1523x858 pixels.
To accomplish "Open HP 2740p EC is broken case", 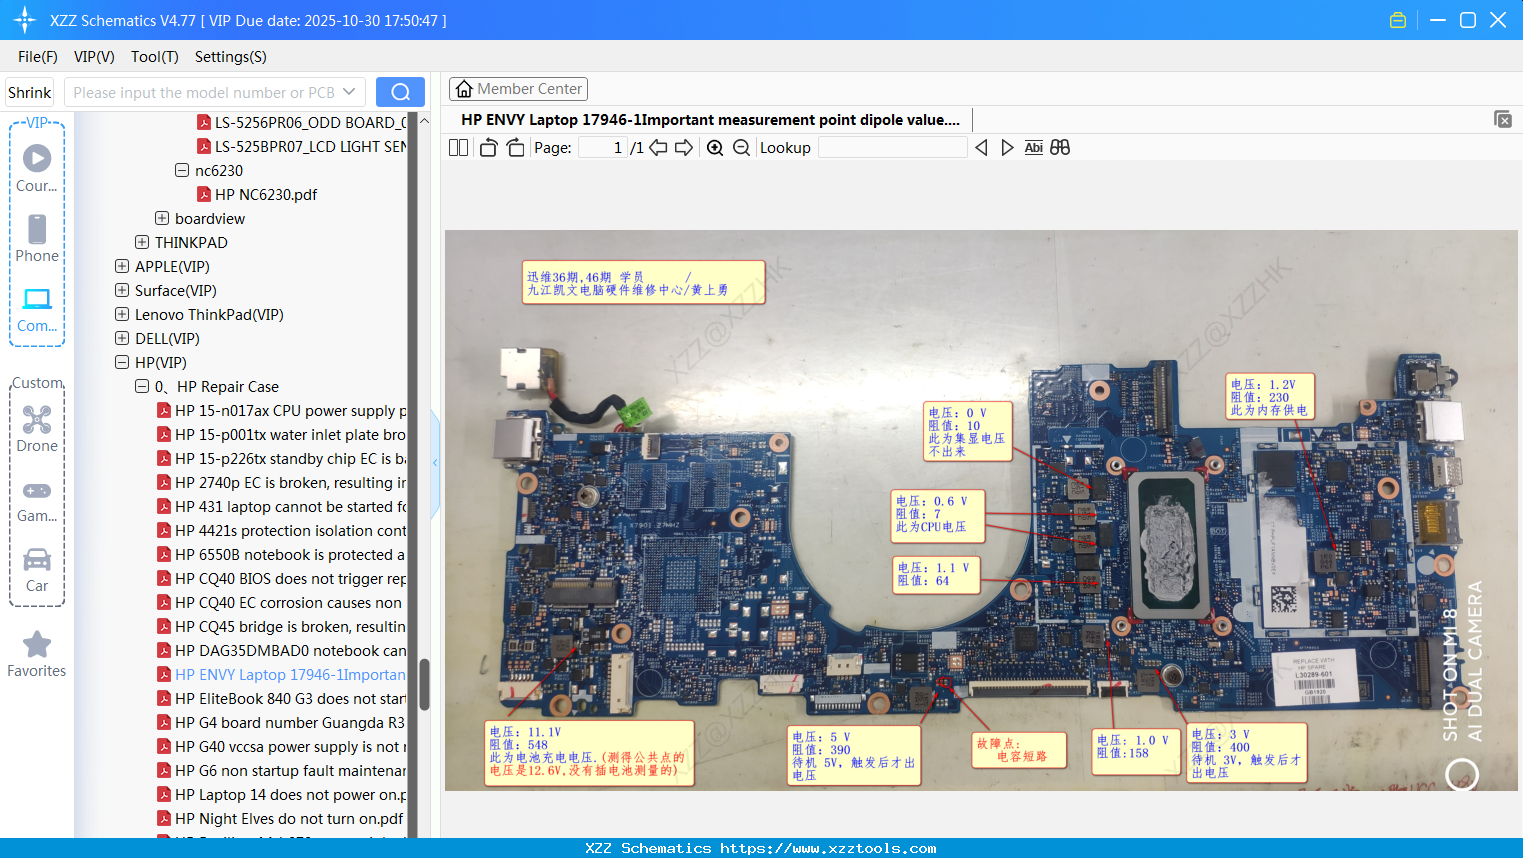I will 281,482.
